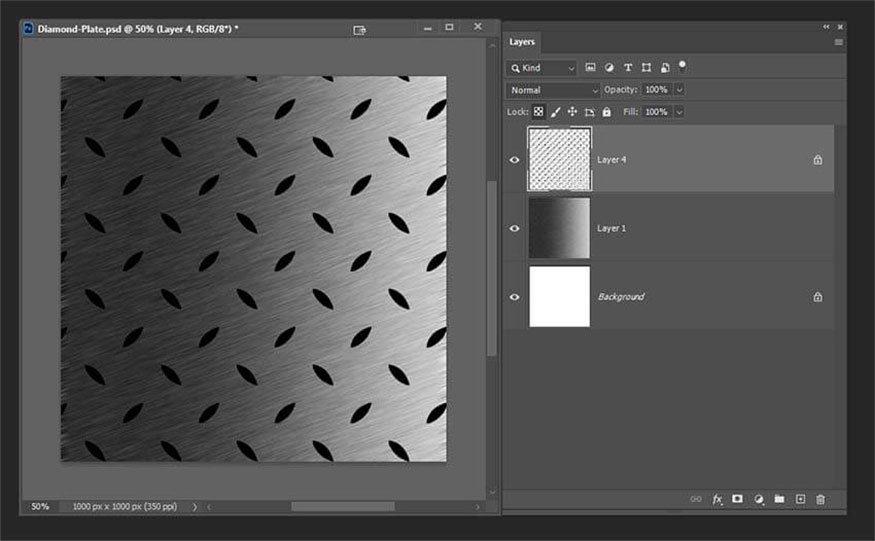Delete layer trash icon
The image size is (875, 541).
820,499
